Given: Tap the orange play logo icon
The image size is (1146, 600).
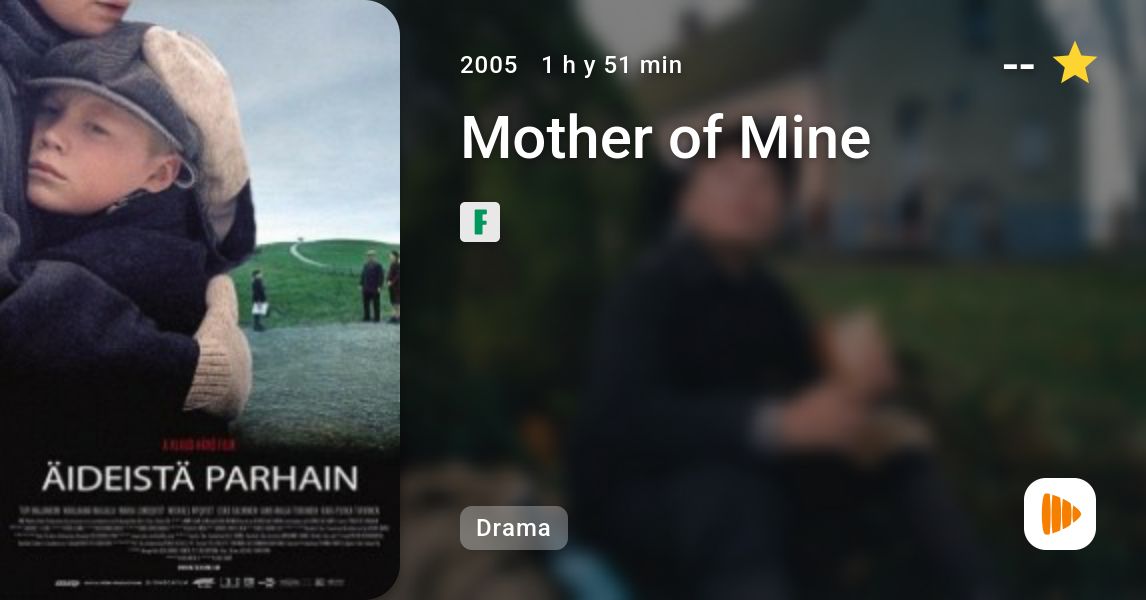Looking at the screenshot, I should point(1060,514).
